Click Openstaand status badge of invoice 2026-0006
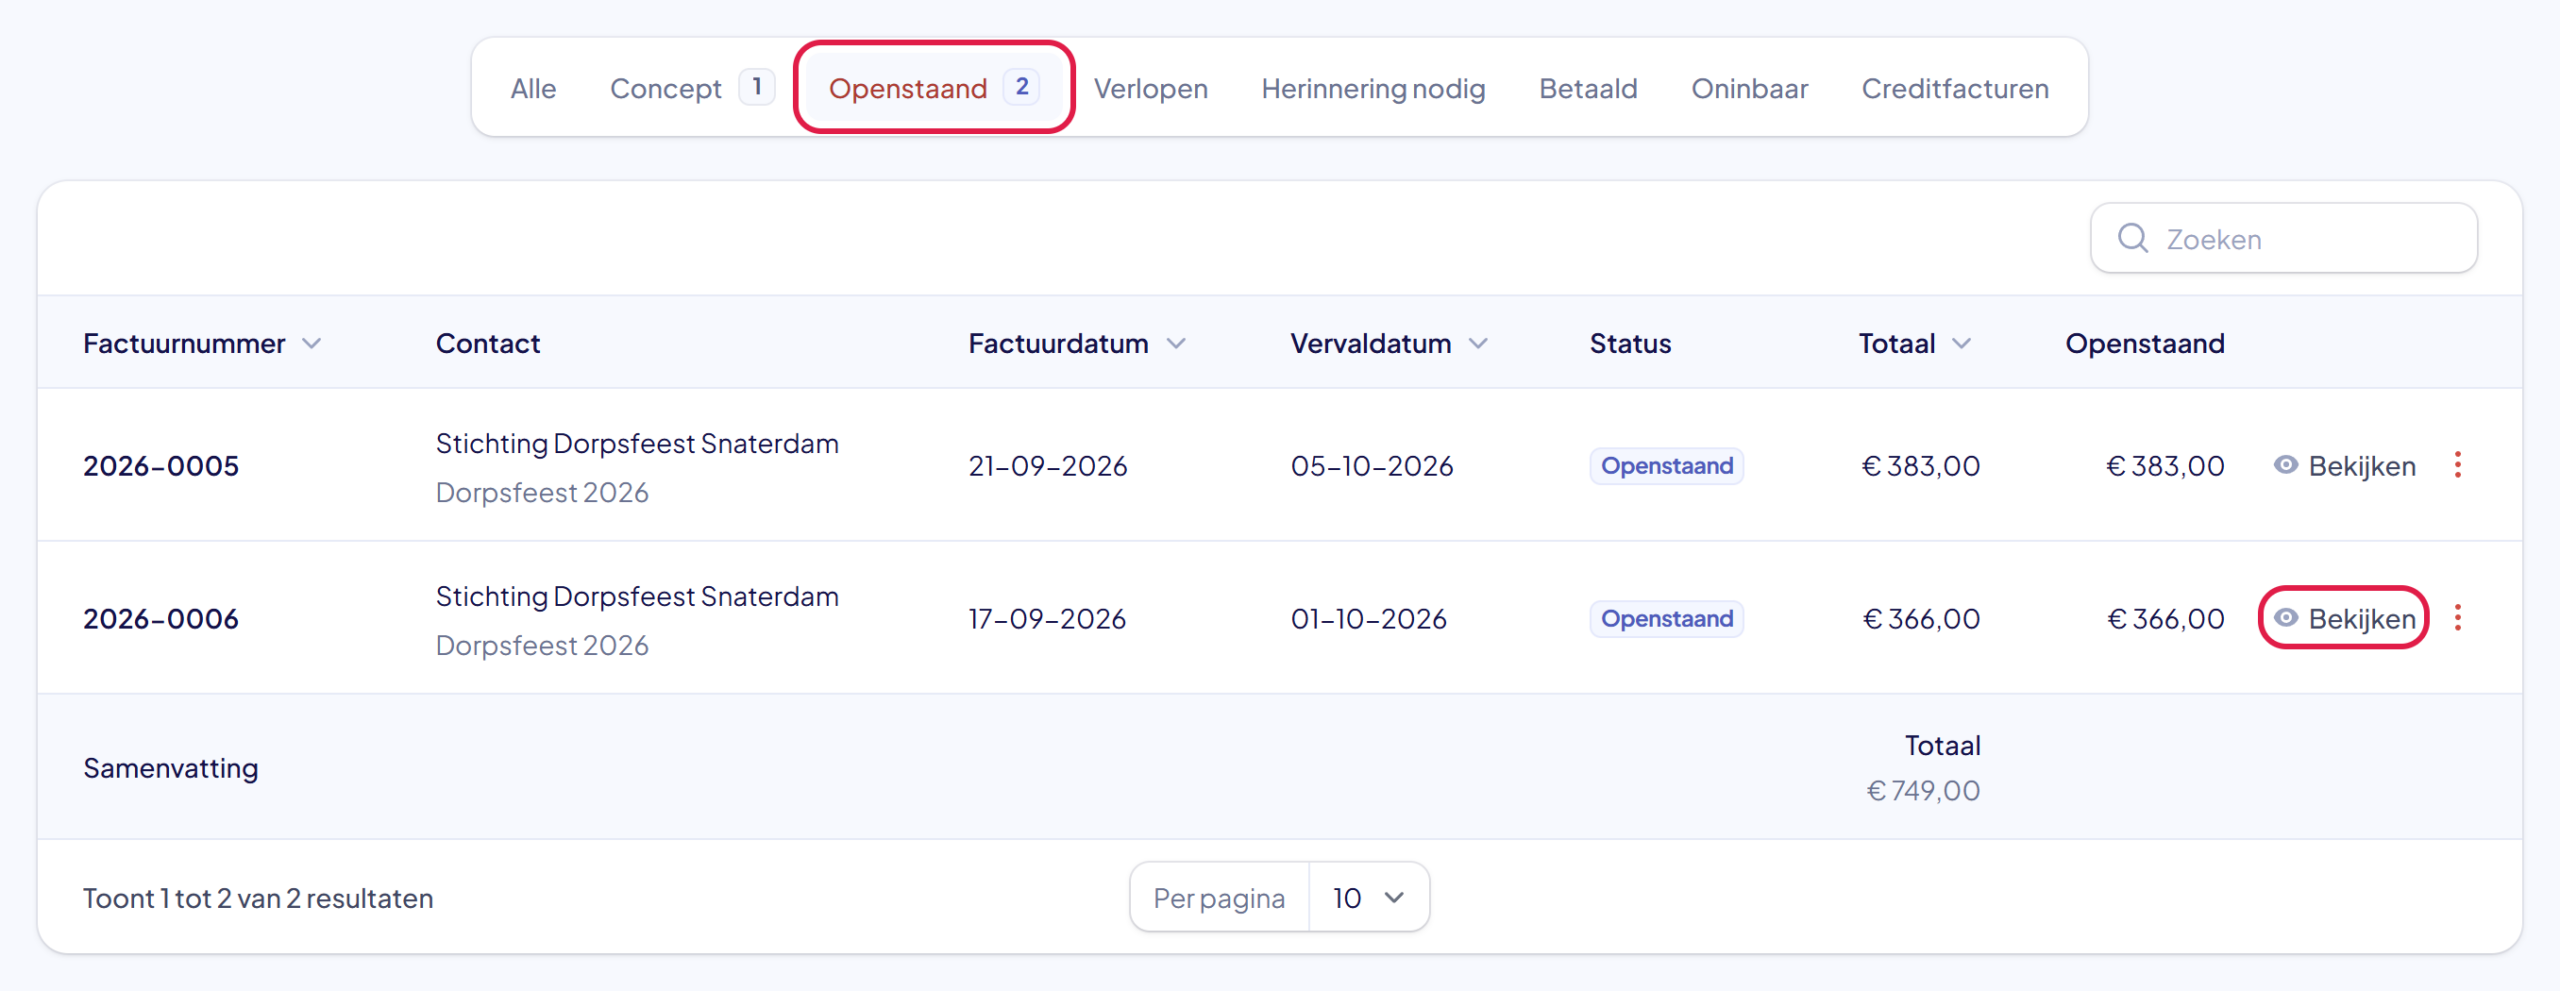2560x991 pixels. coord(1666,619)
